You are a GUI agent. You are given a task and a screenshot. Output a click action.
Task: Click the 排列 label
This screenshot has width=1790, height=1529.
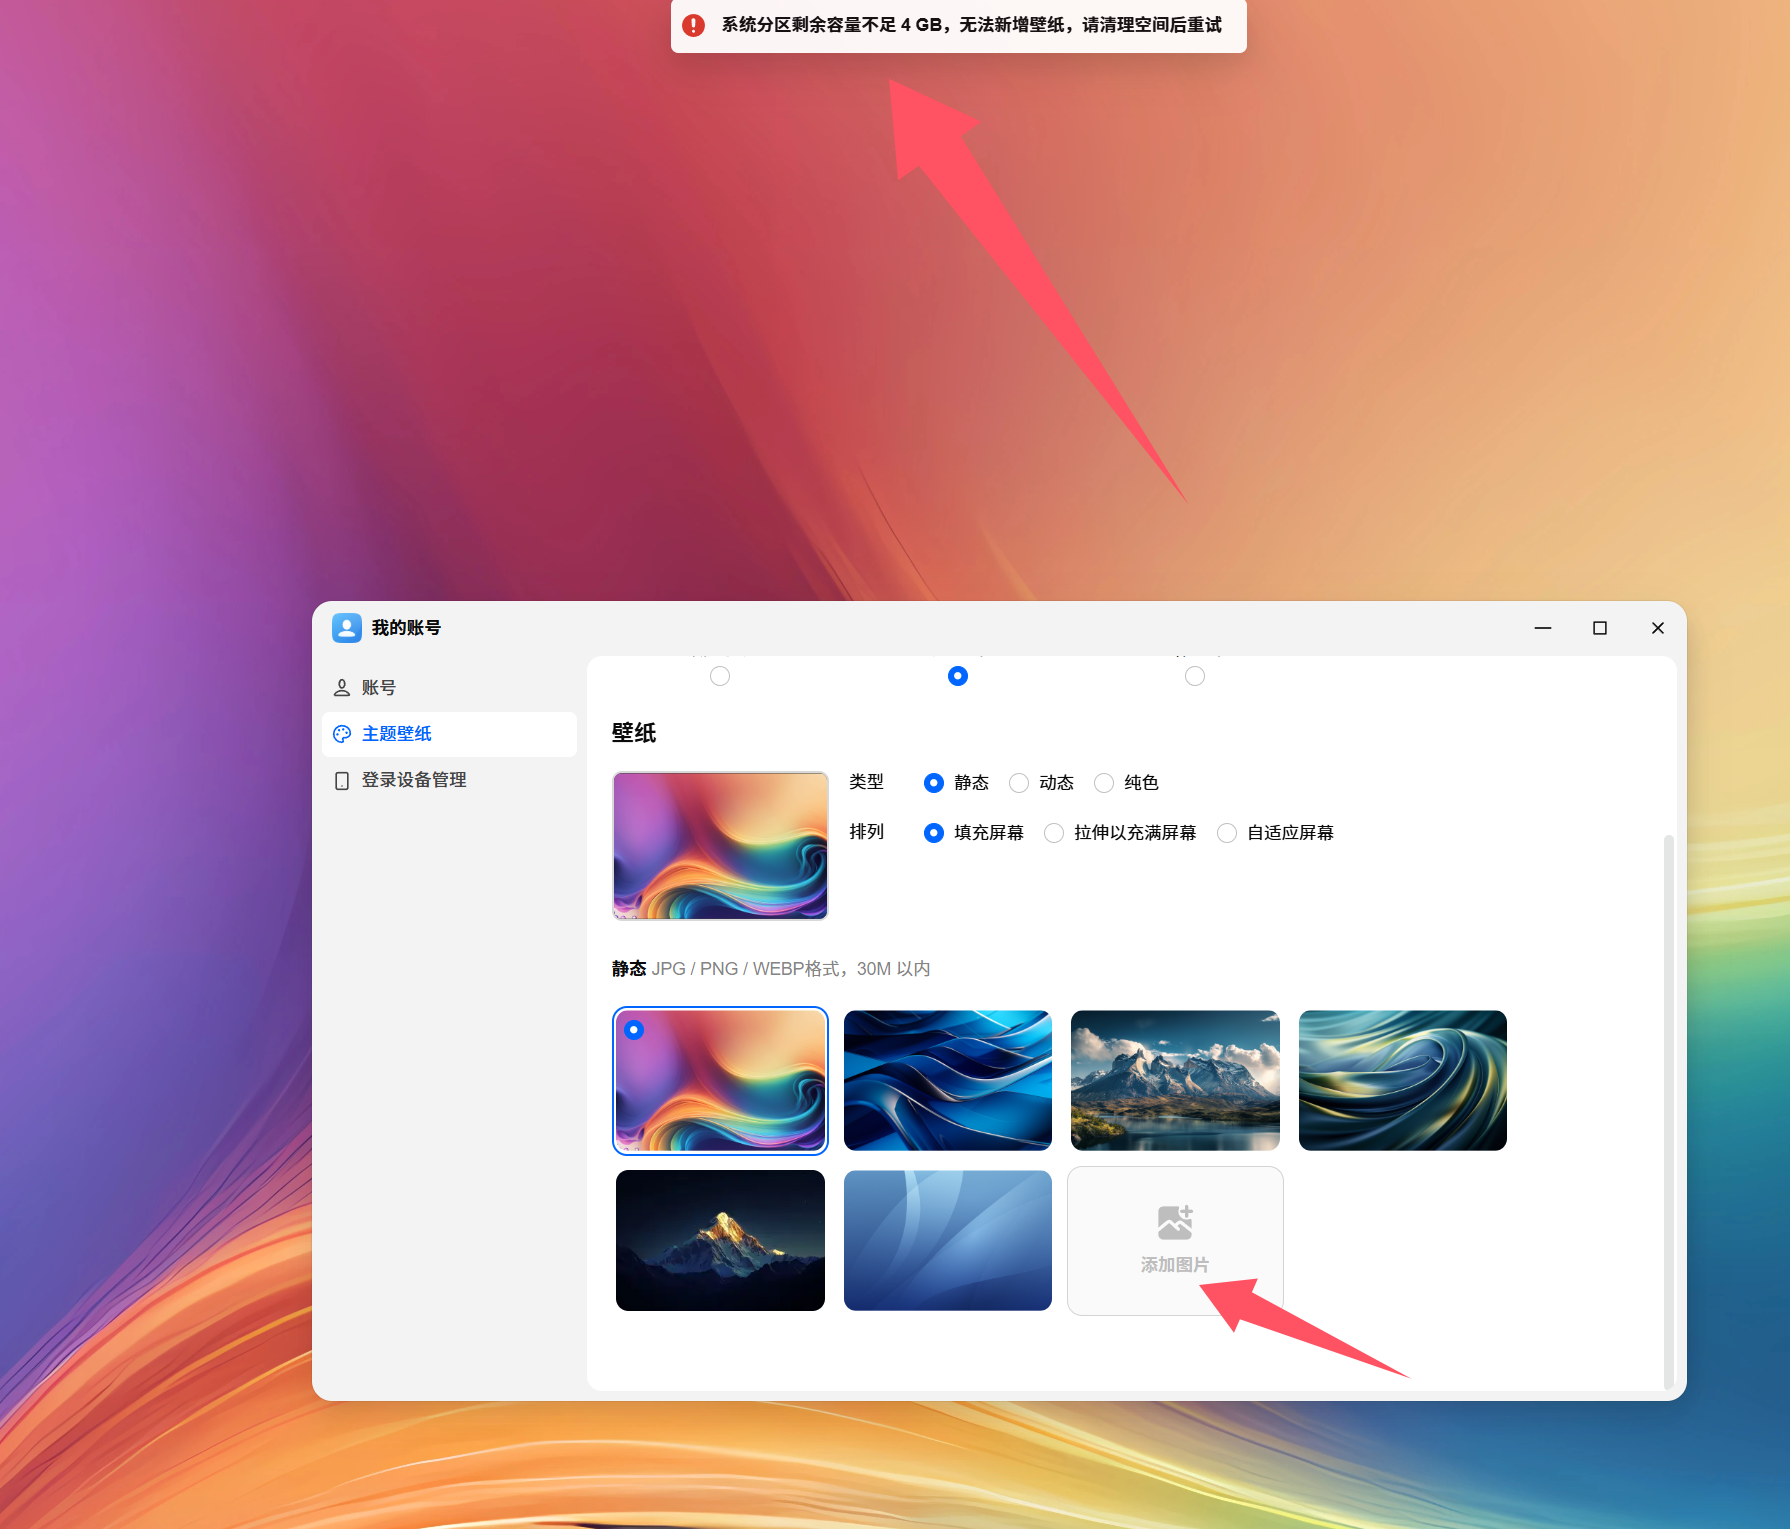pyautogui.click(x=867, y=832)
